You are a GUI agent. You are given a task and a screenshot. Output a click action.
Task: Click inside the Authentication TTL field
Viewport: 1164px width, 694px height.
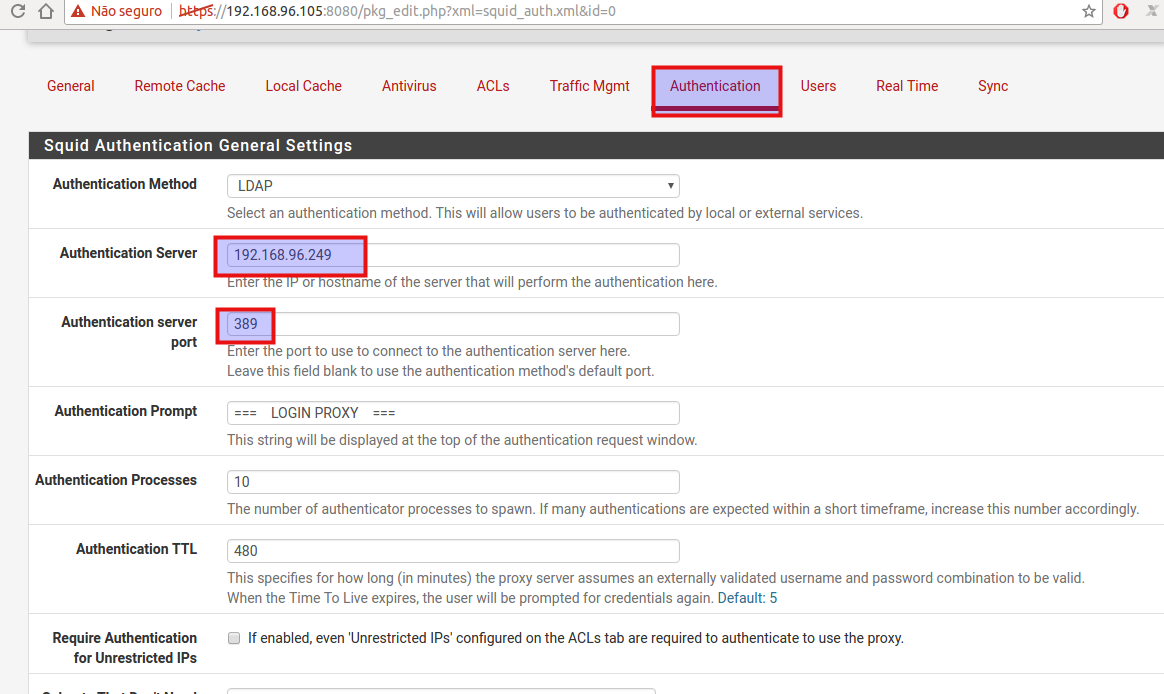[x=452, y=550]
